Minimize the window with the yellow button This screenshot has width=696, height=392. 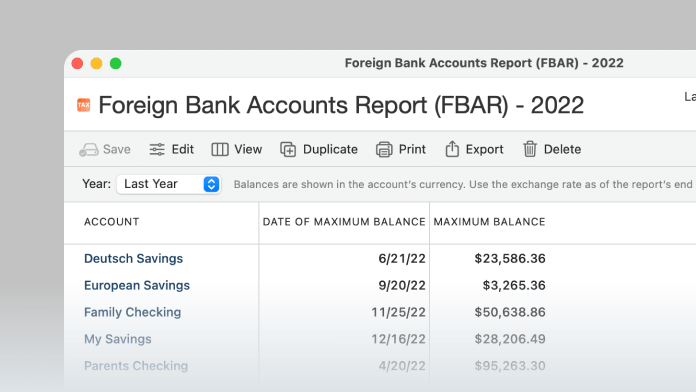96,63
